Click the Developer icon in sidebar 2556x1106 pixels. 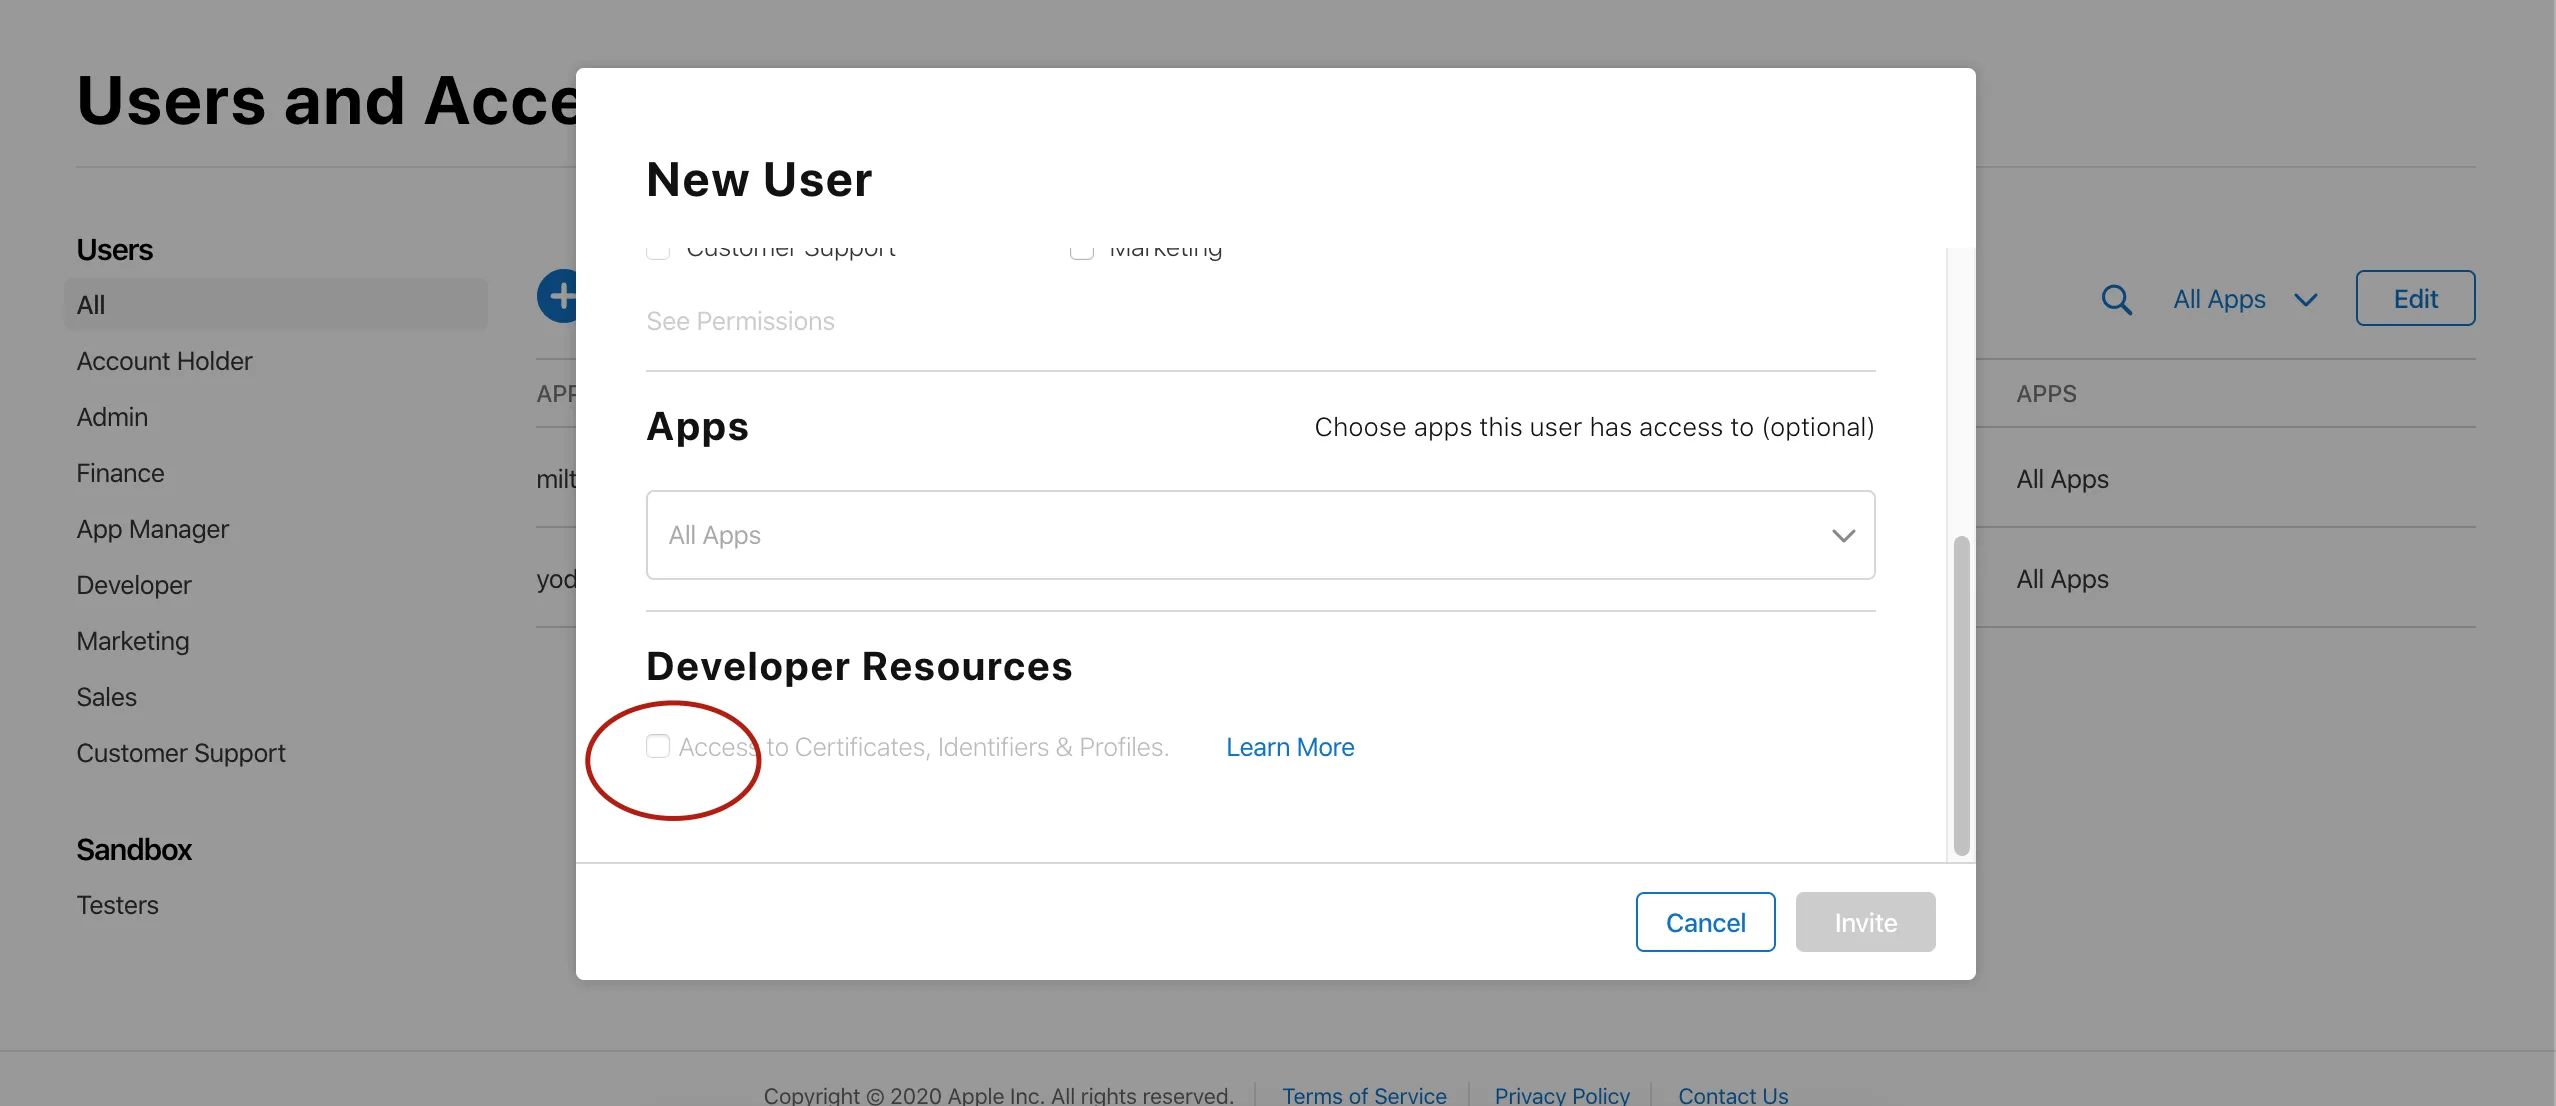[x=134, y=584]
